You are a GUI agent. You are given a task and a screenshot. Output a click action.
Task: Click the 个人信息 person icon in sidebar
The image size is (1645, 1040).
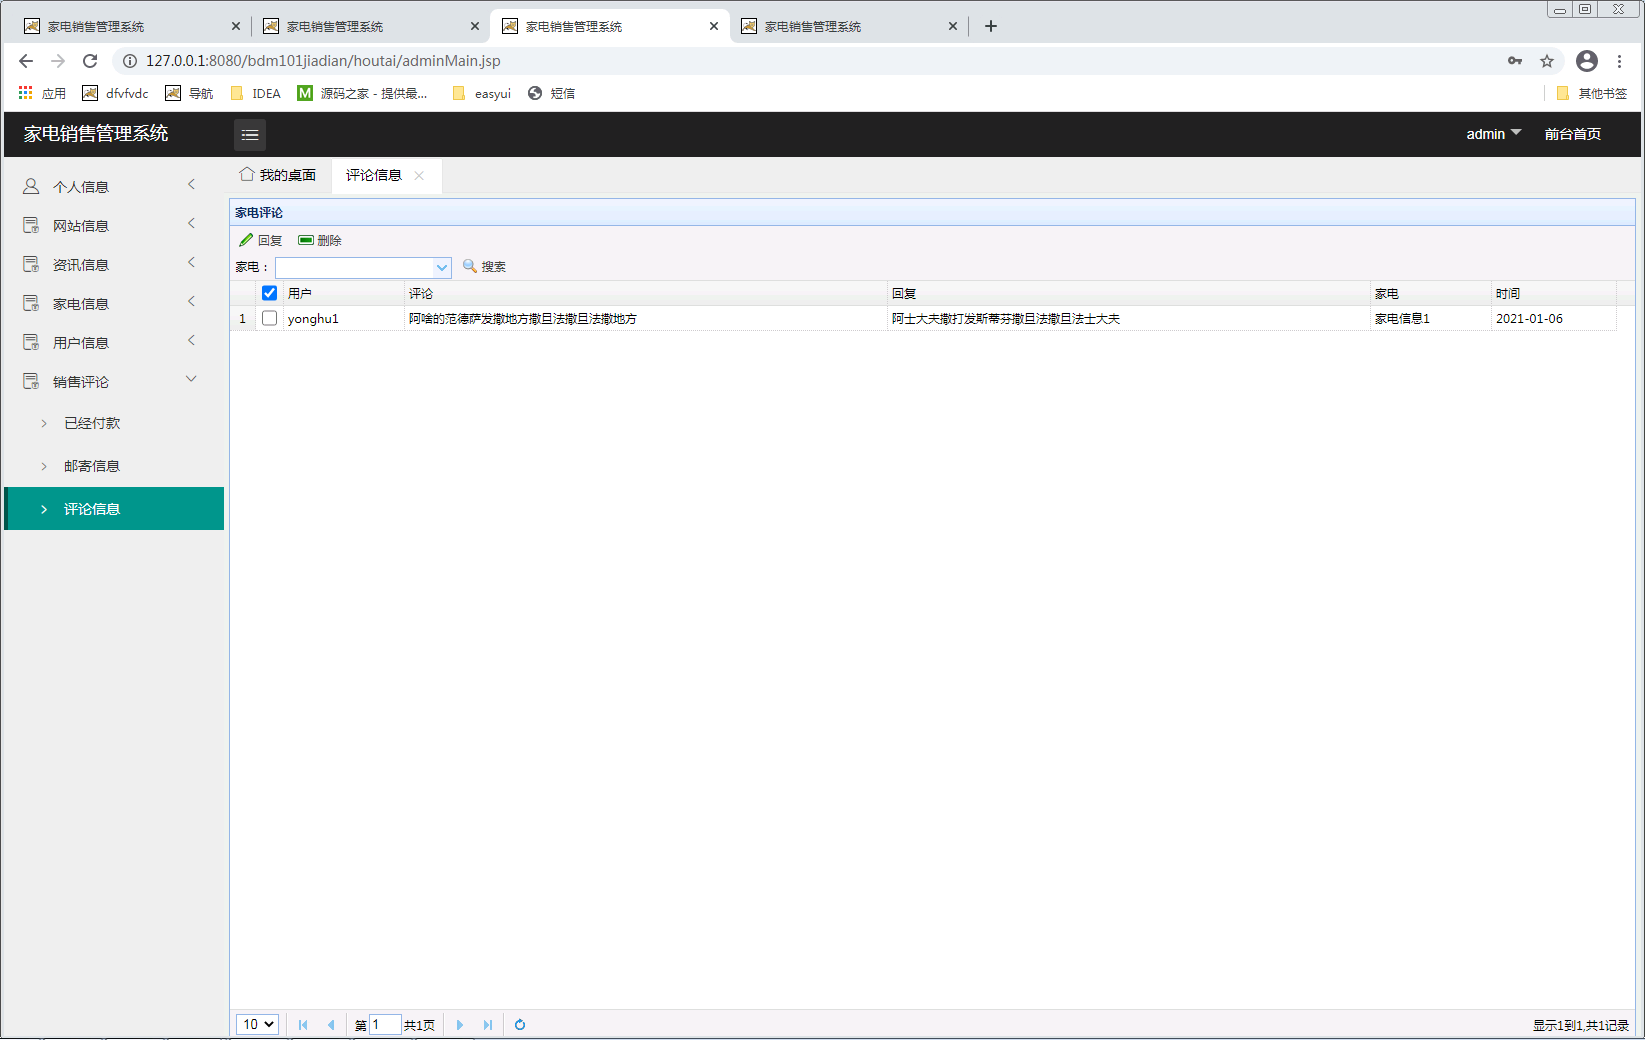[x=31, y=186]
